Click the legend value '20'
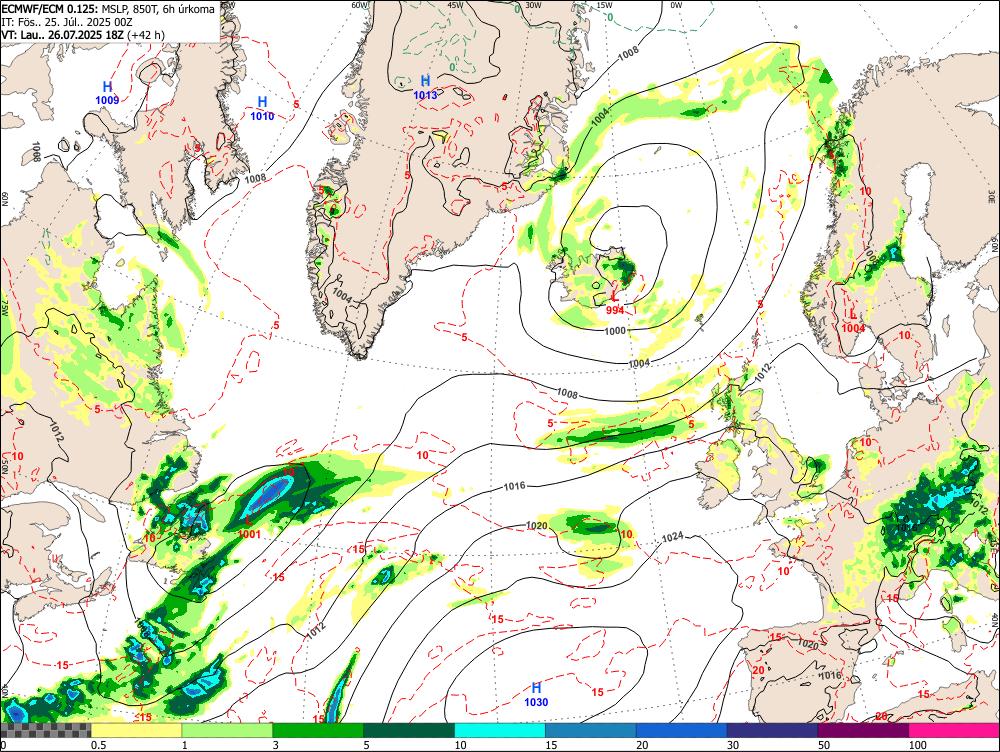The image size is (1000, 752). pyautogui.click(x=642, y=745)
